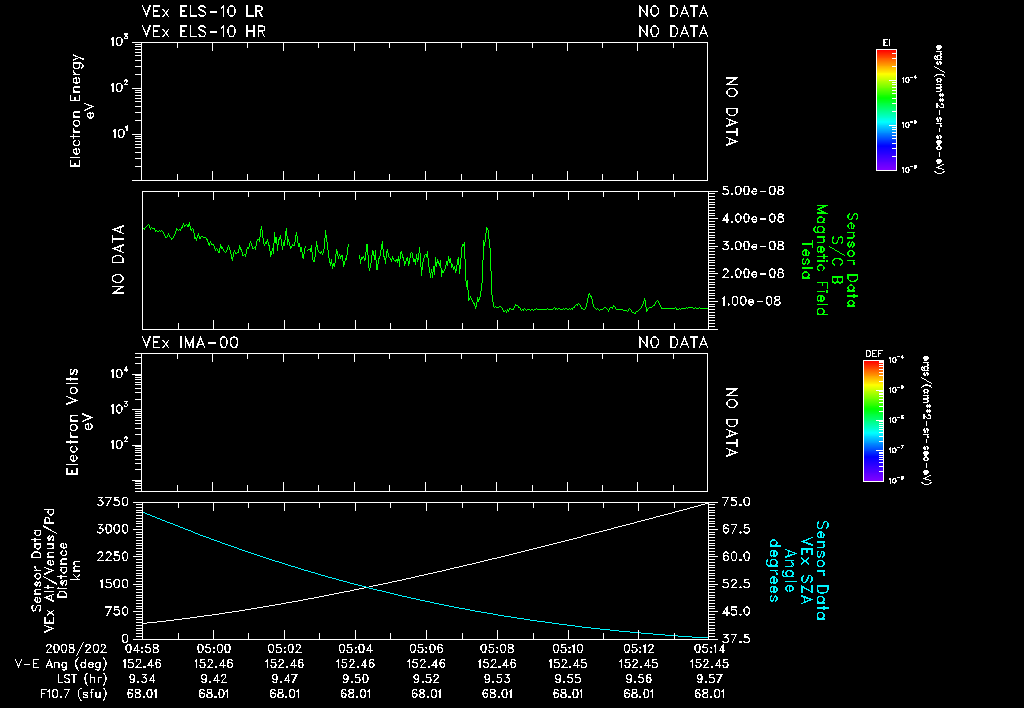
Task: Click the 05:04 time axis label
Action: pyautogui.click(x=355, y=649)
